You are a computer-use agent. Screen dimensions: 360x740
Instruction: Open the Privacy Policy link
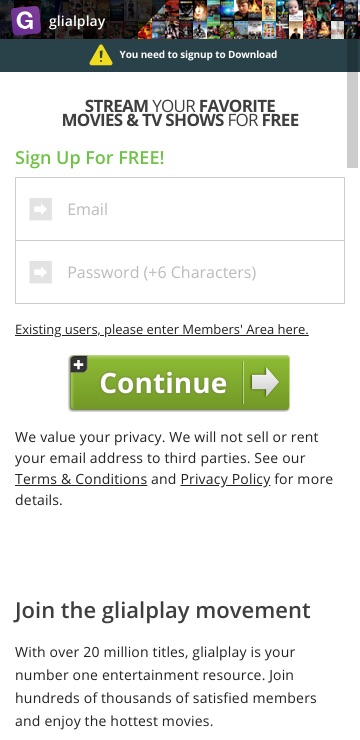(x=226, y=479)
